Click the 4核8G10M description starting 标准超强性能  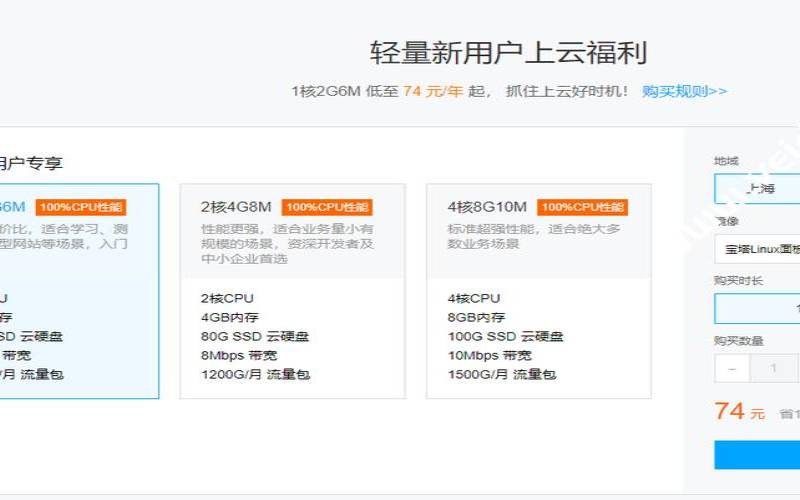click(534, 236)
